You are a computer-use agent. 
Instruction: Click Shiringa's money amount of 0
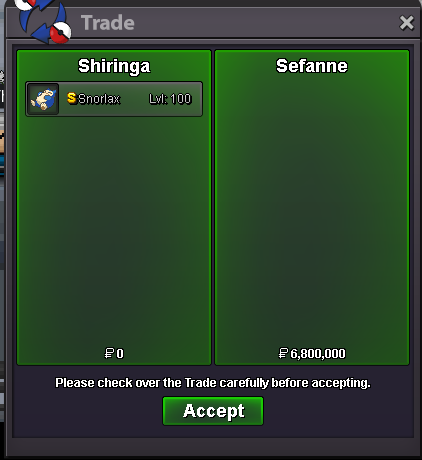pos(120,353)
